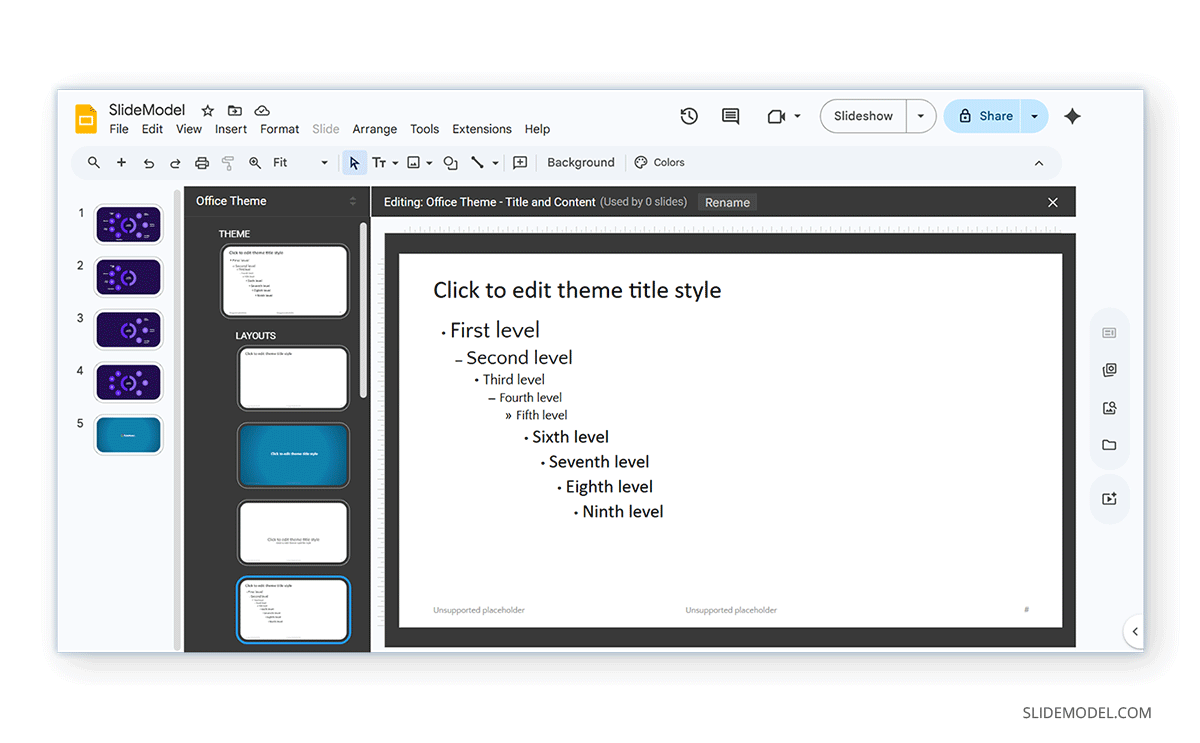This screenshot has width=1200, height=743.
Task: Open the File menu
Action: [x=119, y=129]
